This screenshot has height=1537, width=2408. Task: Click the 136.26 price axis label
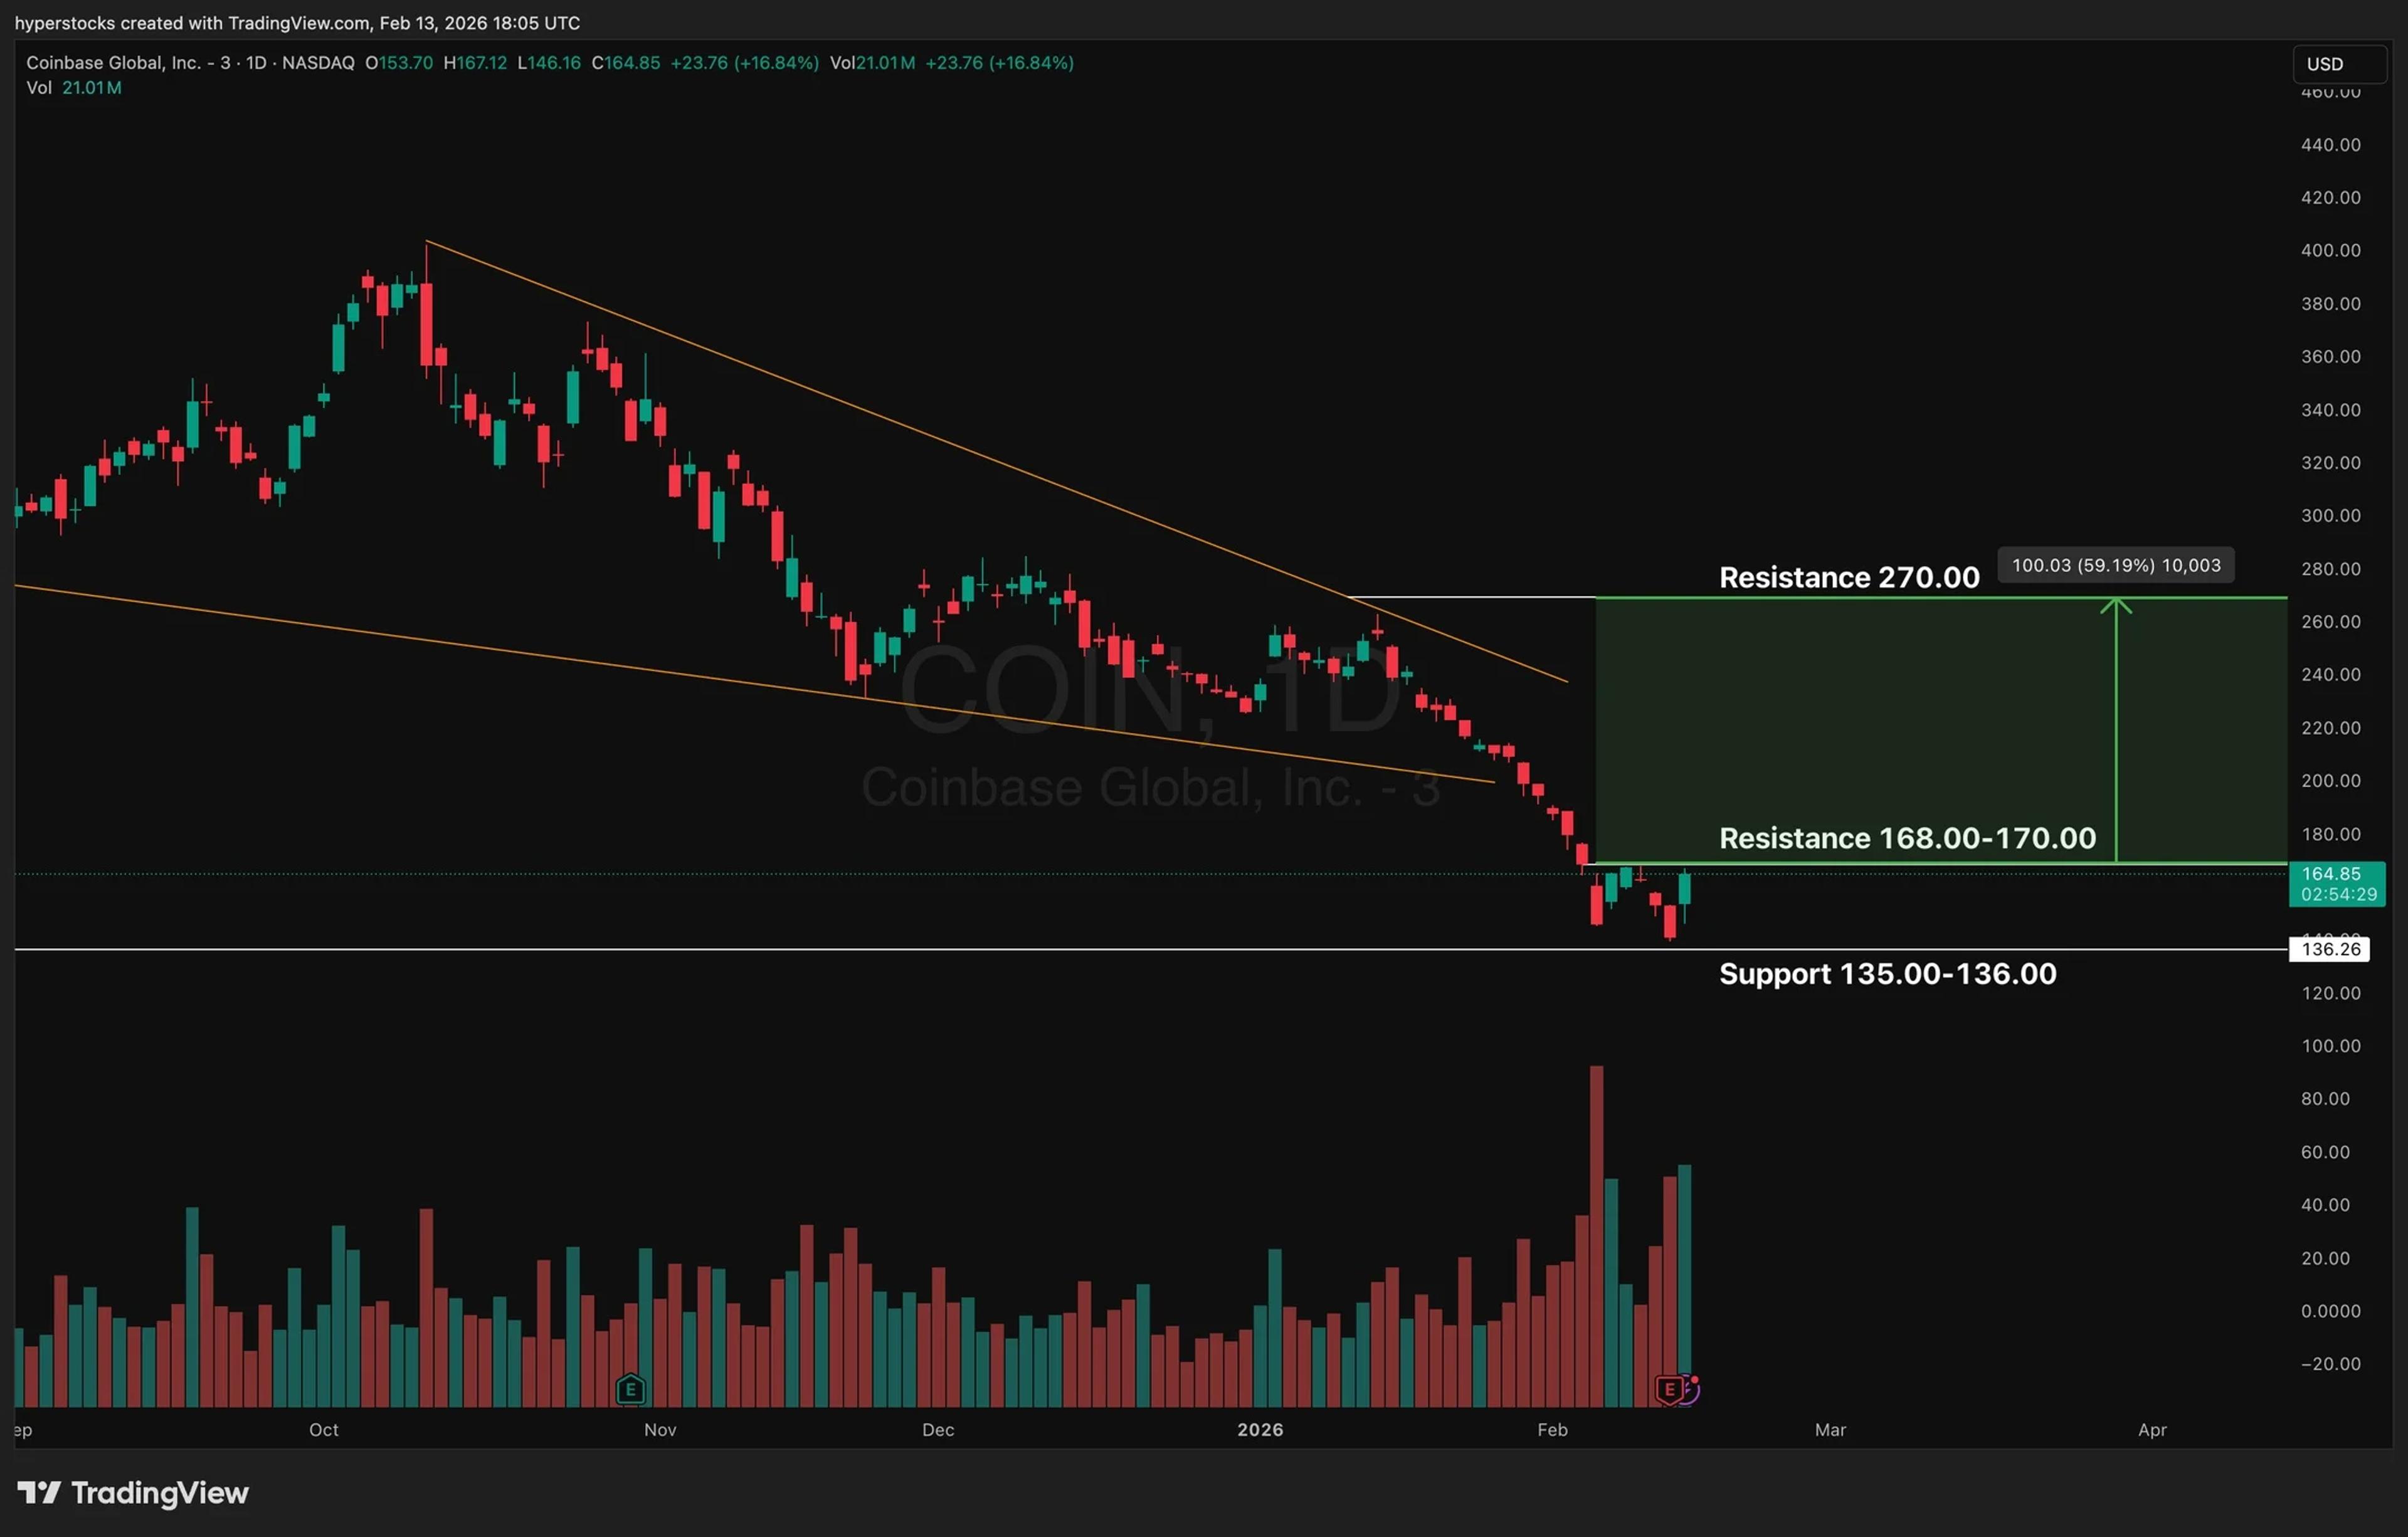2329,949
